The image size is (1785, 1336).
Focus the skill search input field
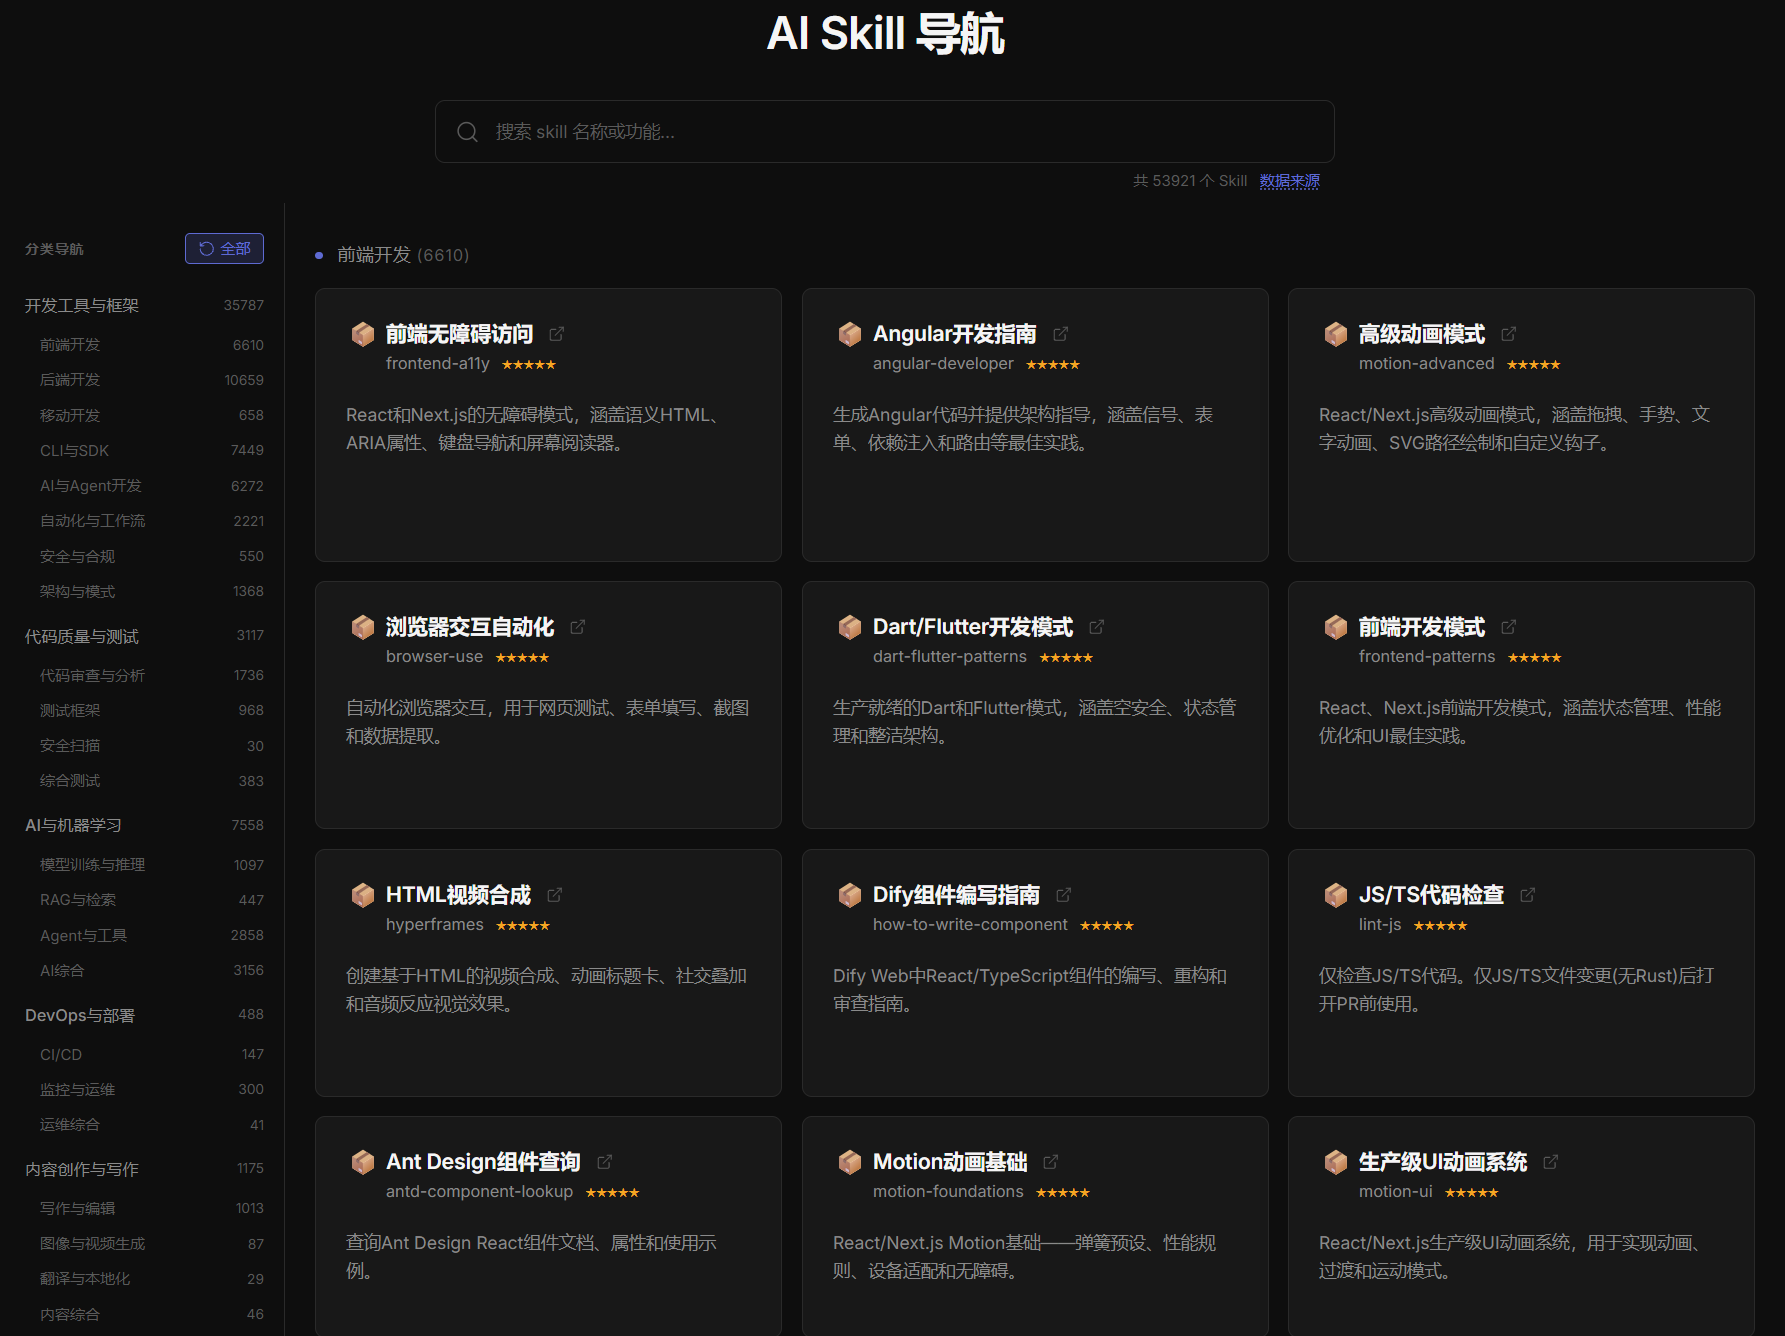click(x=885, y=132)
